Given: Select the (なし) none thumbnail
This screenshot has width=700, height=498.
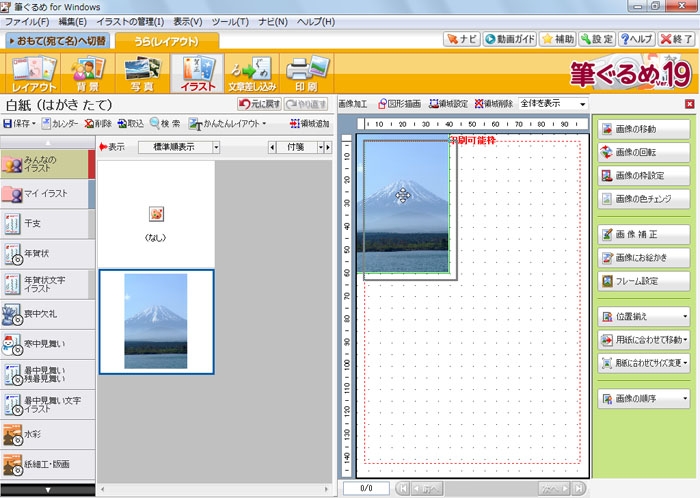Looking at the screenshot, I should click(x=155, y=222).
